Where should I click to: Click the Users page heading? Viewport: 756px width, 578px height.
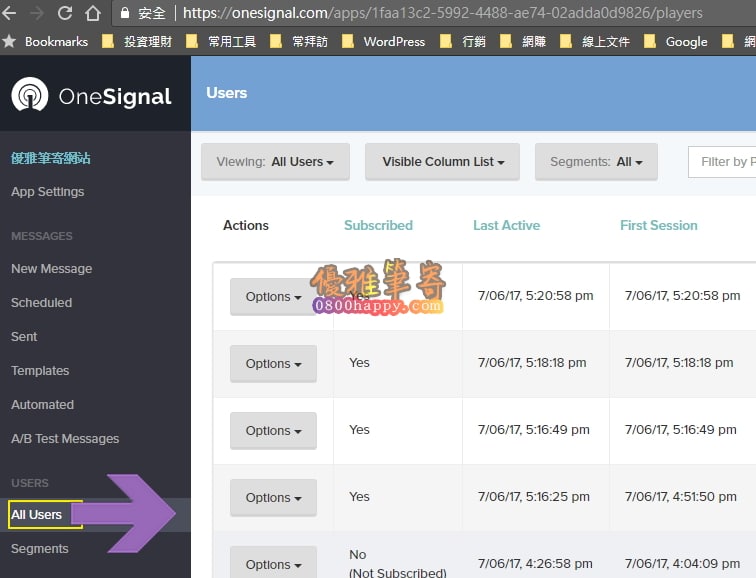(227, 93)
